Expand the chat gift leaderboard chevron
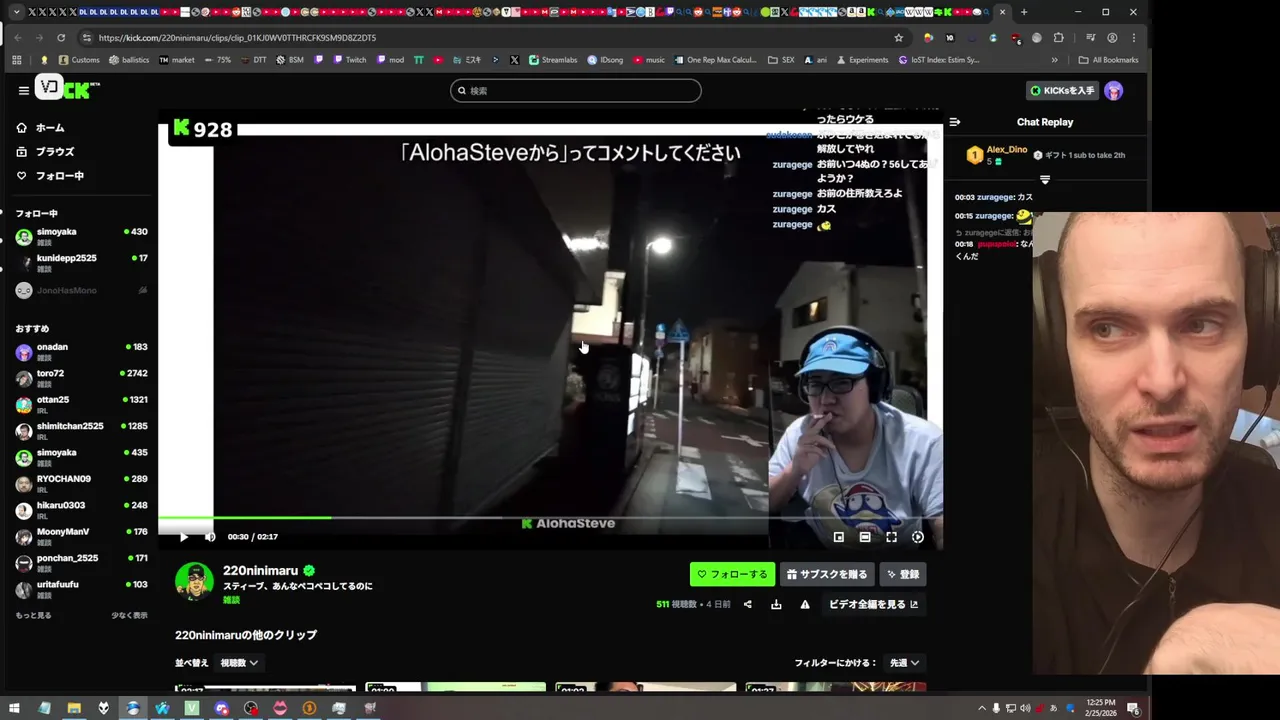This screenshot has width=1280, height=720. pos(1045,180)
